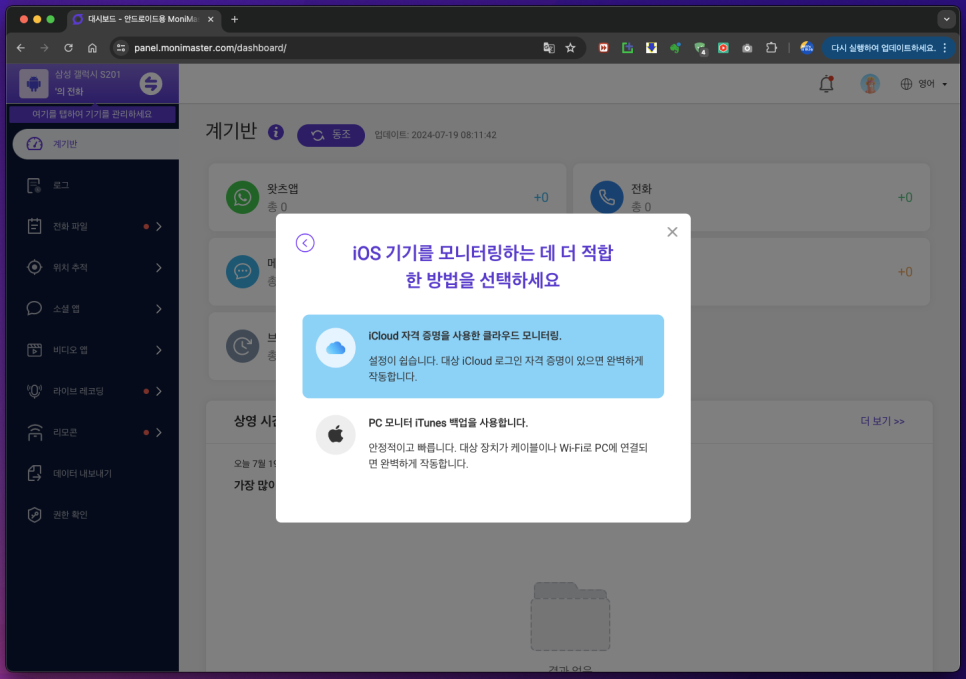Click the Apple logo icon
966x679 pixels.
coord(335,434)
